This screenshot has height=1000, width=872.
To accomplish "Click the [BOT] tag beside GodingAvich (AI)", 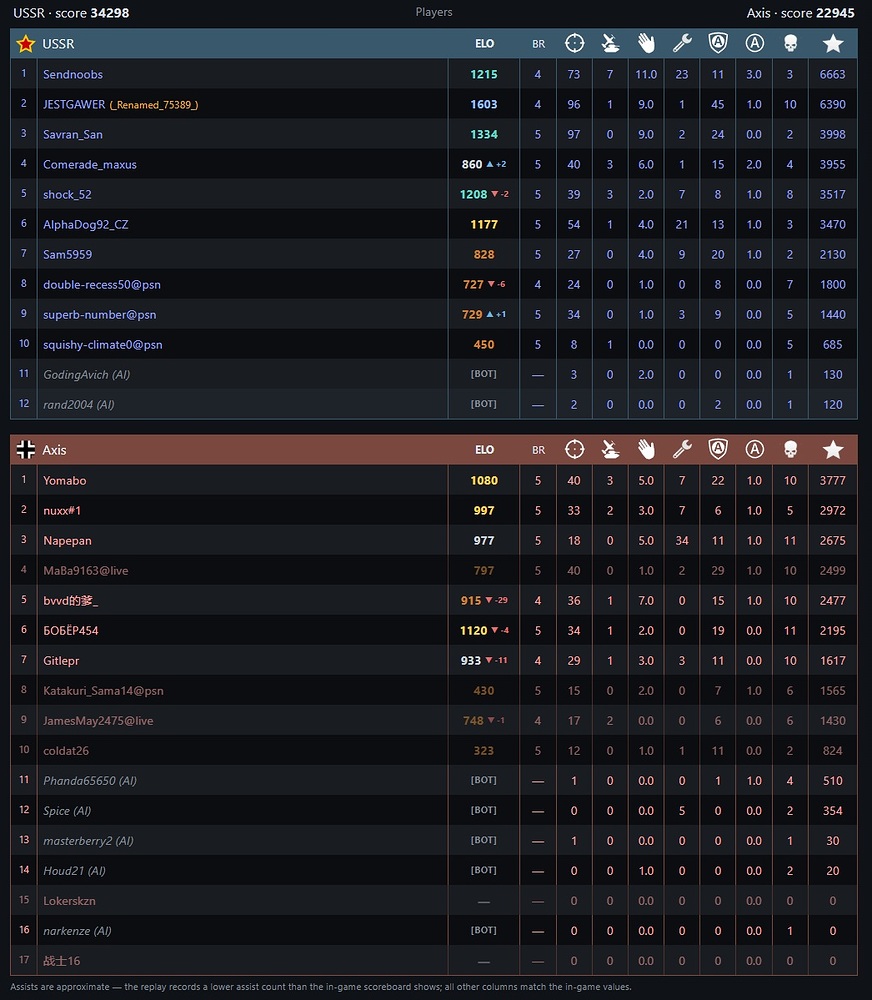I will (x=484, y=374).
